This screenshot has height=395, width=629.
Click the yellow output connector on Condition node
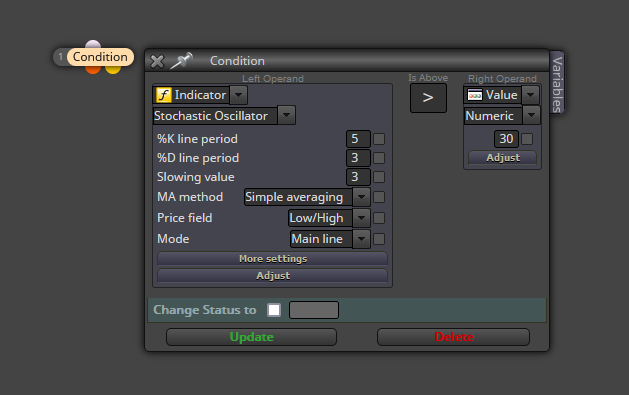pyautogui.click(x=113, y=70)
